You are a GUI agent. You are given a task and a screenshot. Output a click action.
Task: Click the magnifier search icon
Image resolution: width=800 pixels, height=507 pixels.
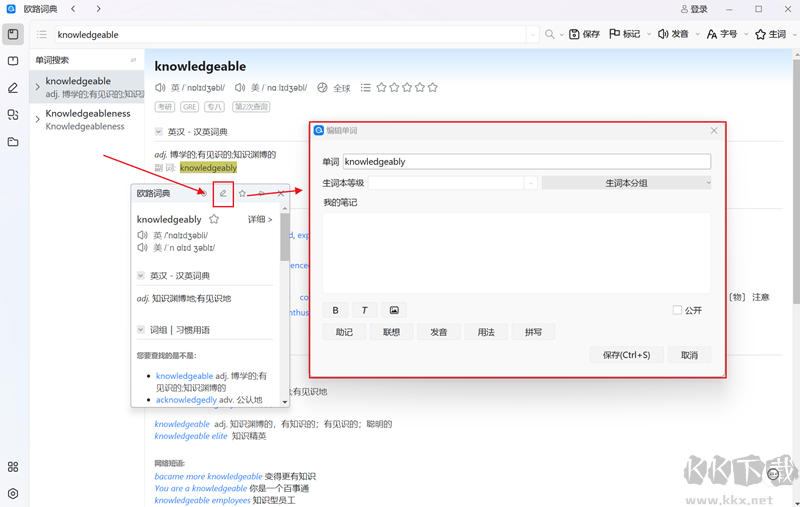tap(549, 34)
